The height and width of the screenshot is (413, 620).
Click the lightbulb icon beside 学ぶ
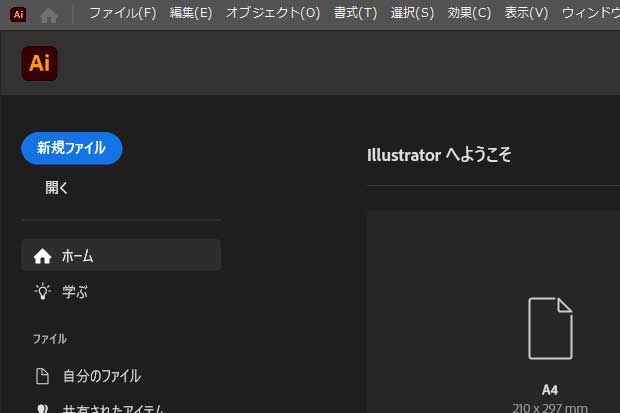(x=43, y=292)
